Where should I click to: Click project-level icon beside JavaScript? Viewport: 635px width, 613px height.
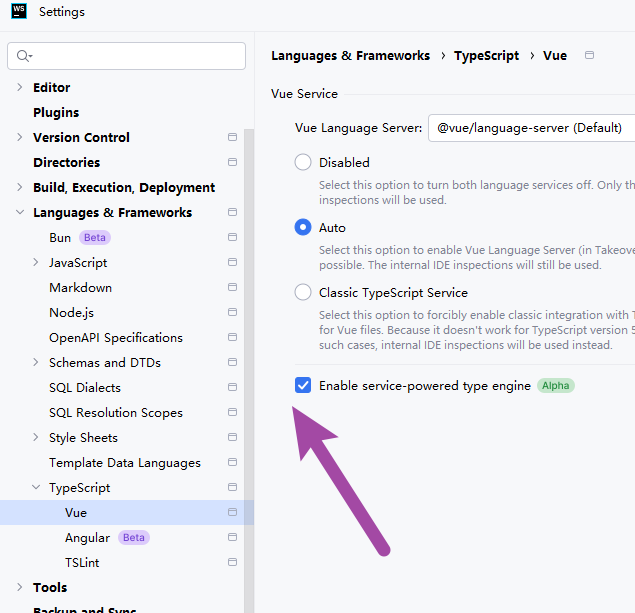point(232,262)
